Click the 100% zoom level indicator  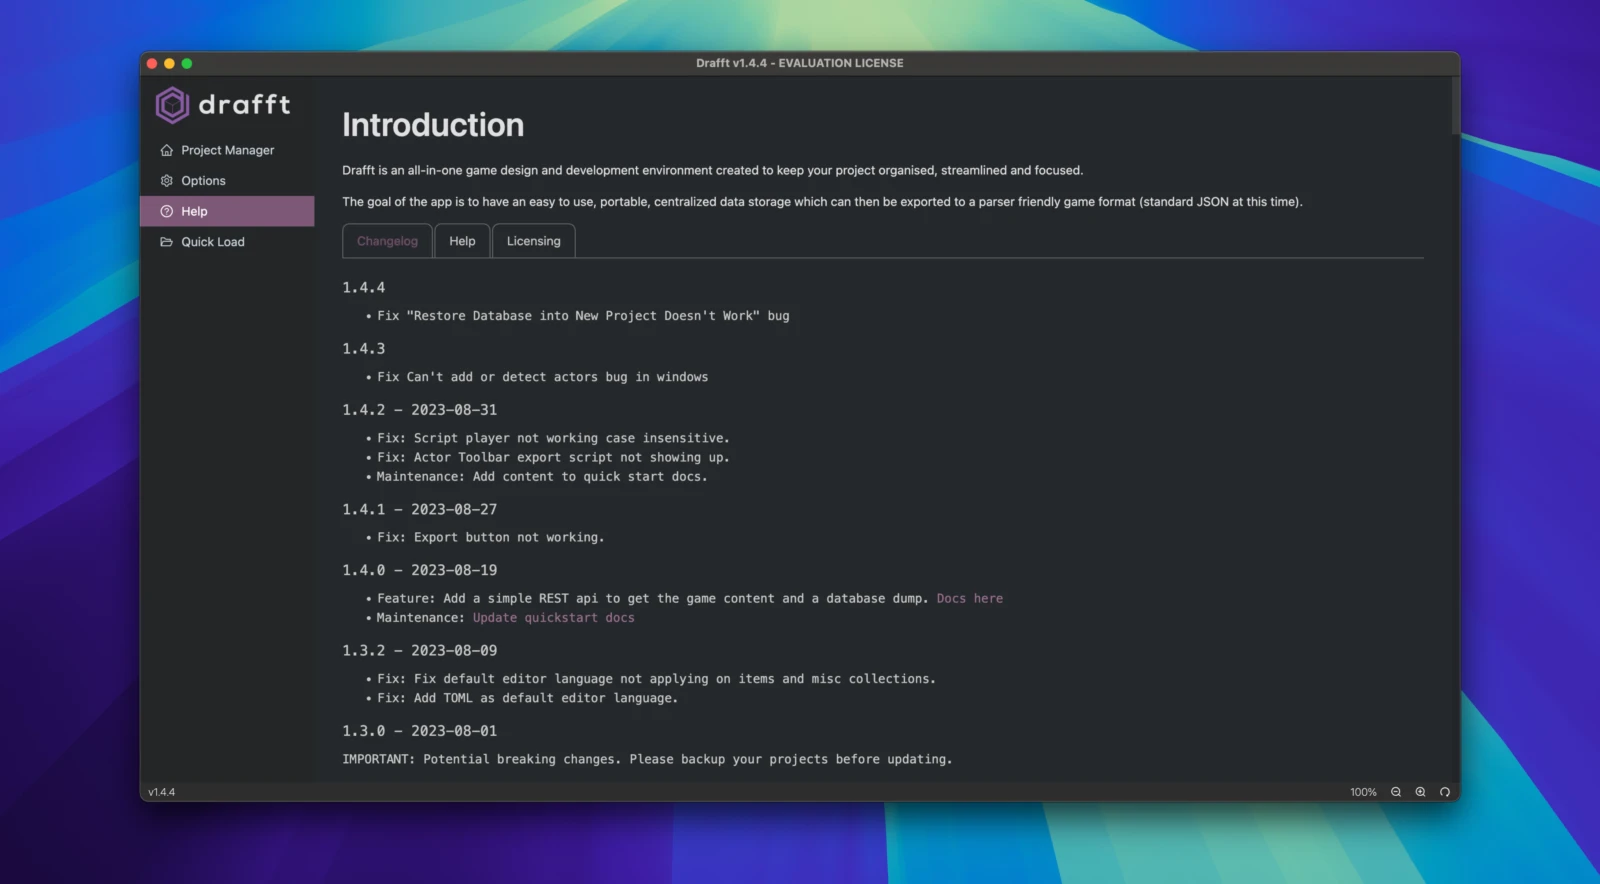click(1363, 792)
